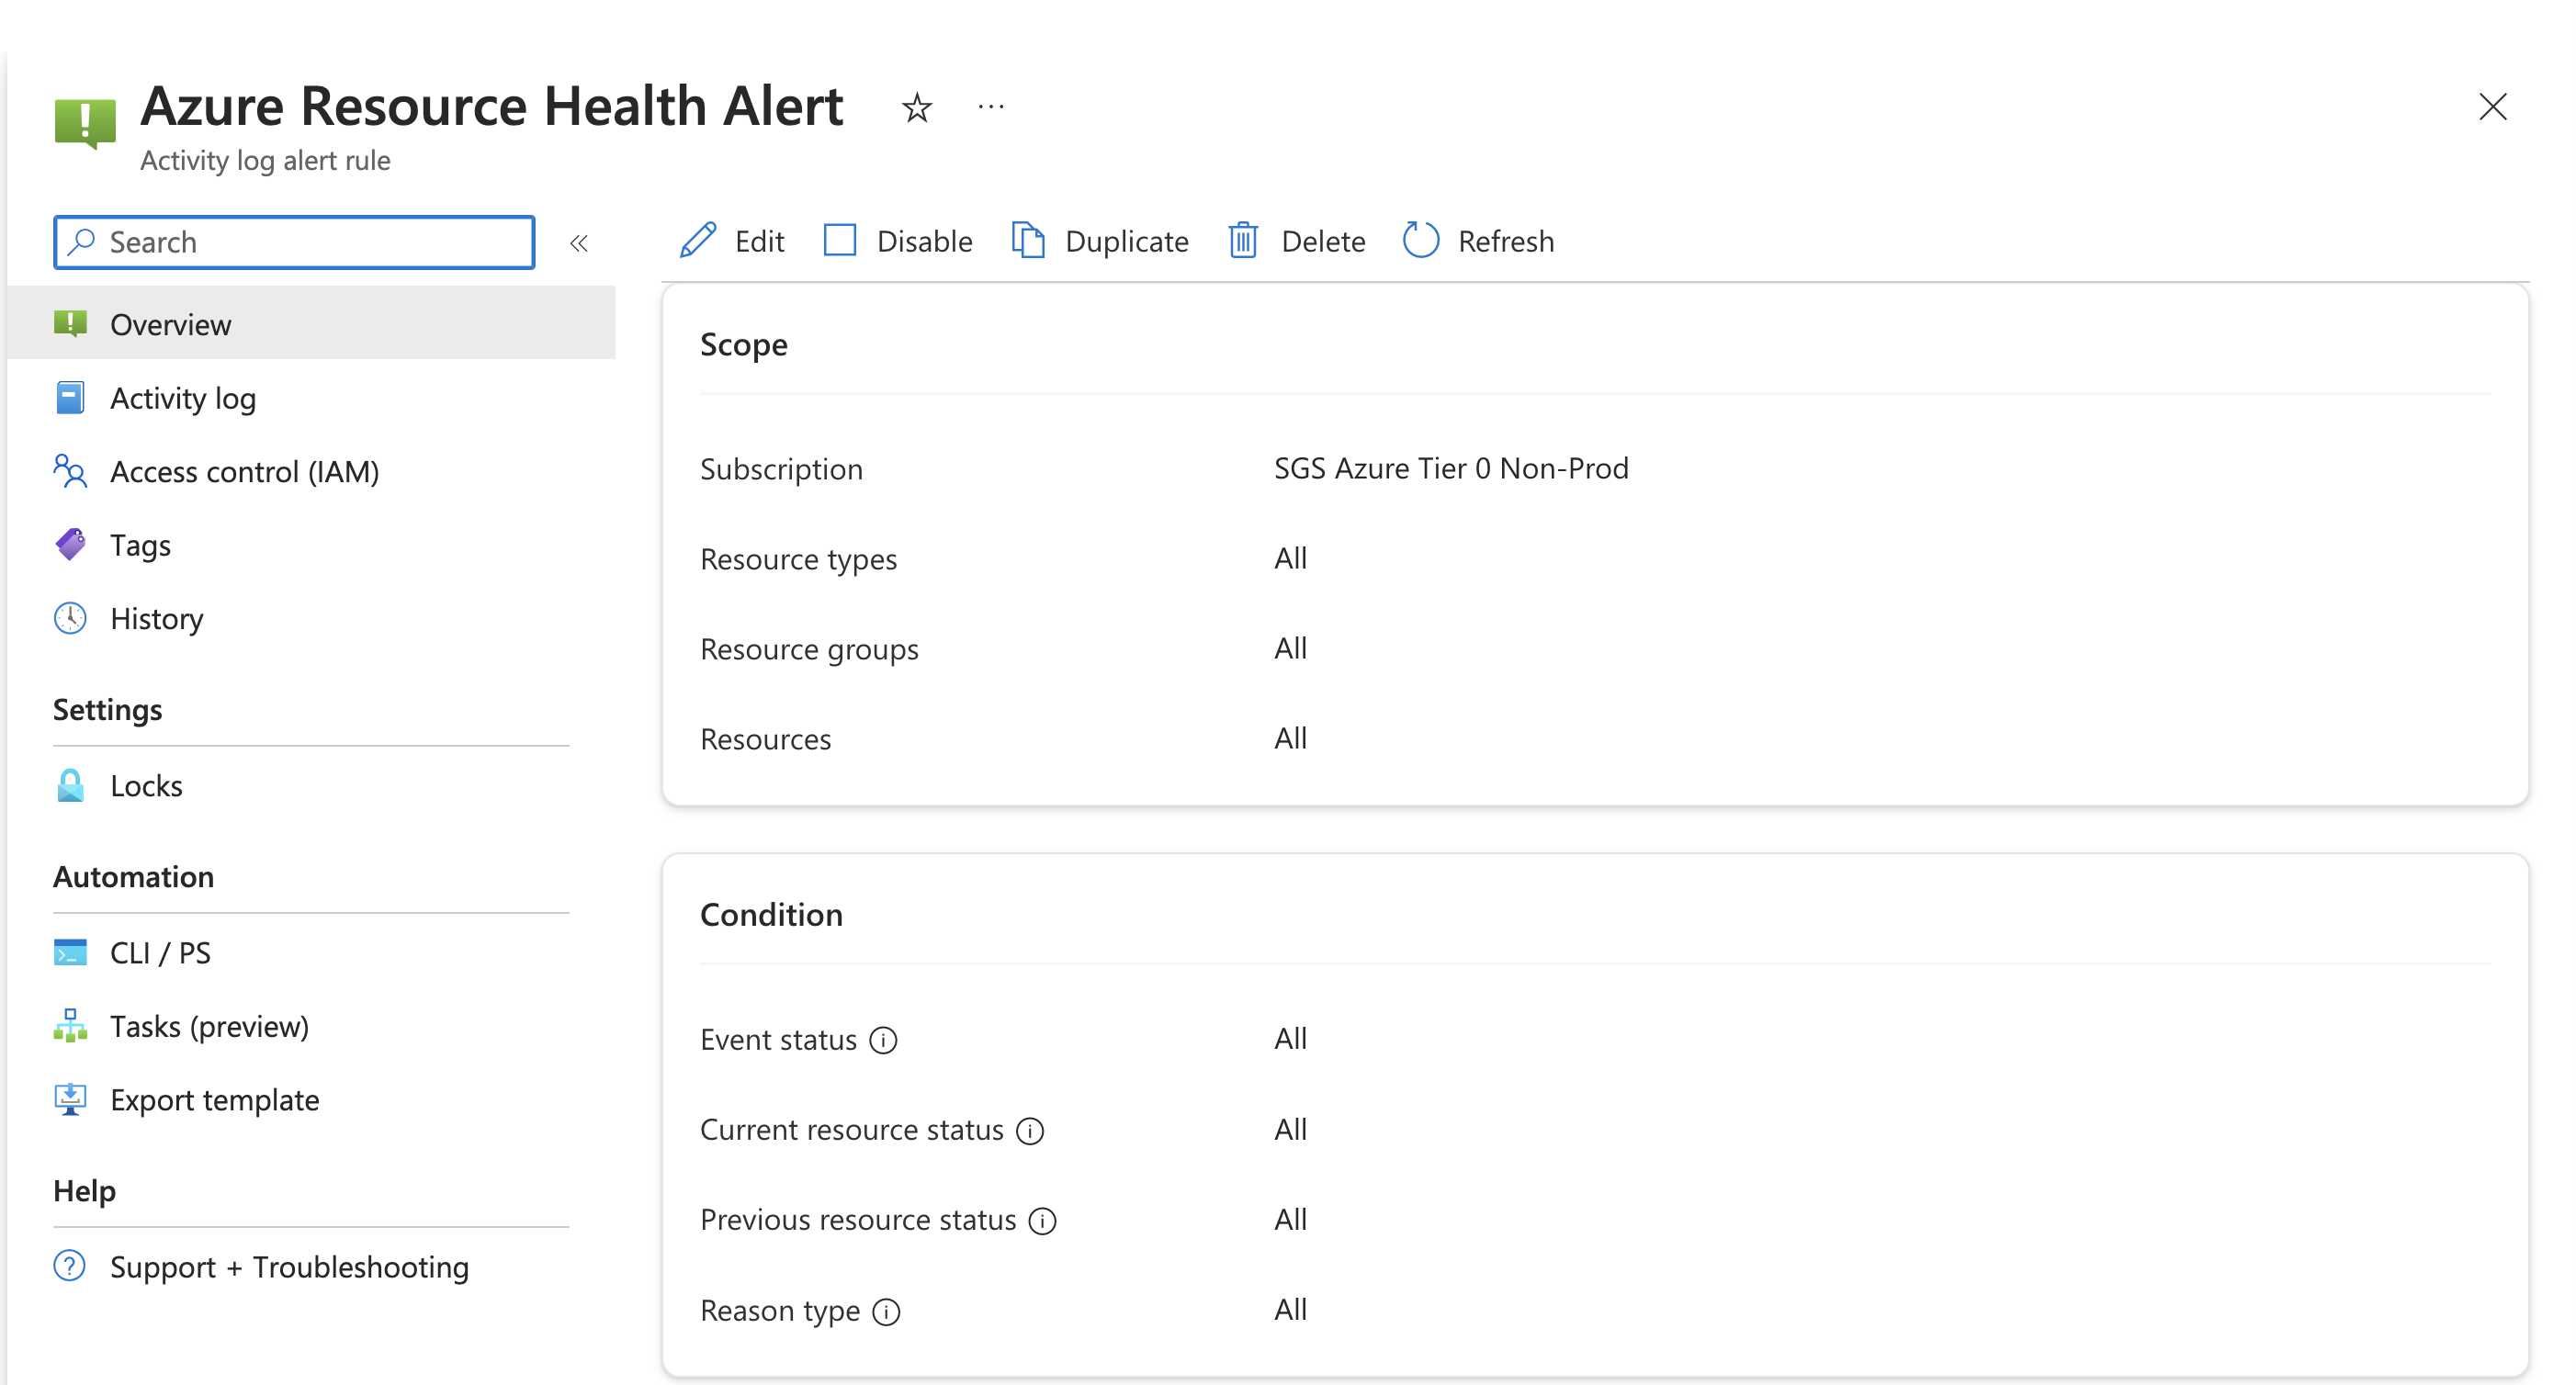Click the Duplicate pages icon
2576x1385 pixels.
tap(1028, 241)
